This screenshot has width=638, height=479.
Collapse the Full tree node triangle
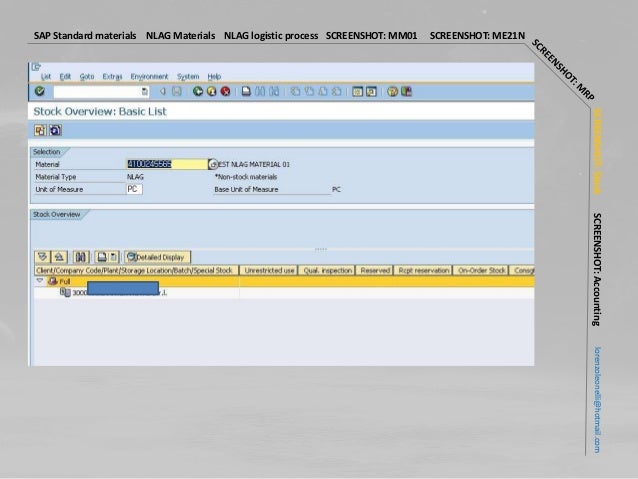click(x=39, y=281)
